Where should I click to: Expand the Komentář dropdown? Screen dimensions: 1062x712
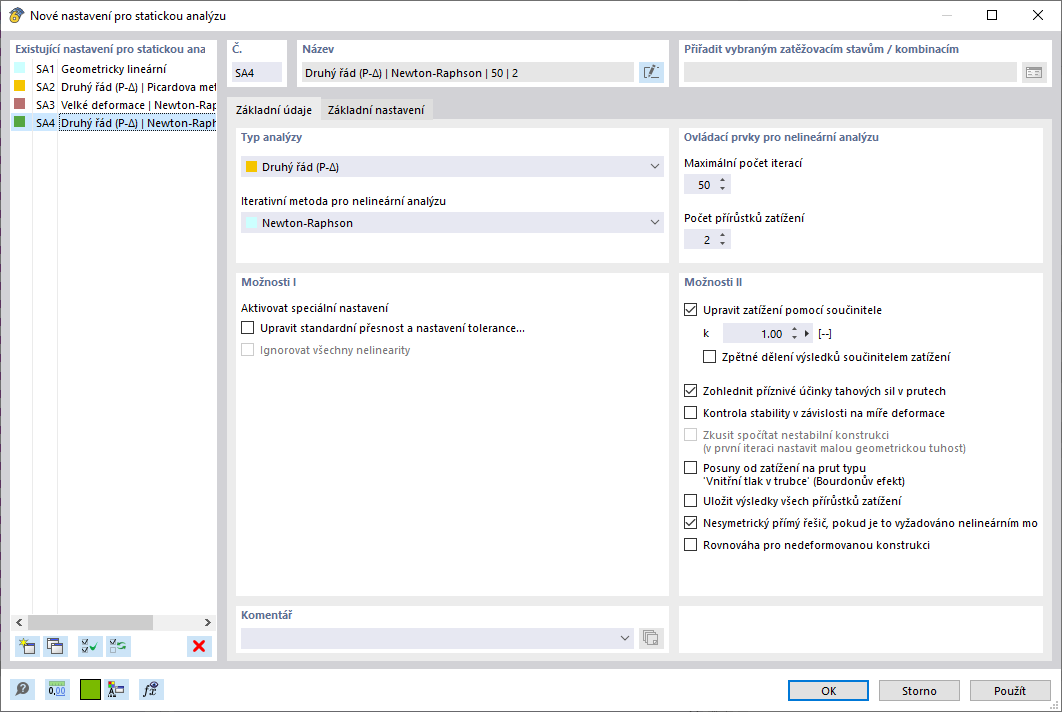[x=625, y=638]
